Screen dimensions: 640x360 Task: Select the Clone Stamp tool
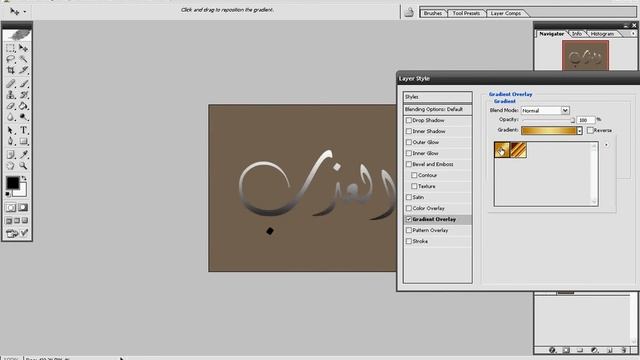pyautogui.click(x=11, y=95)
